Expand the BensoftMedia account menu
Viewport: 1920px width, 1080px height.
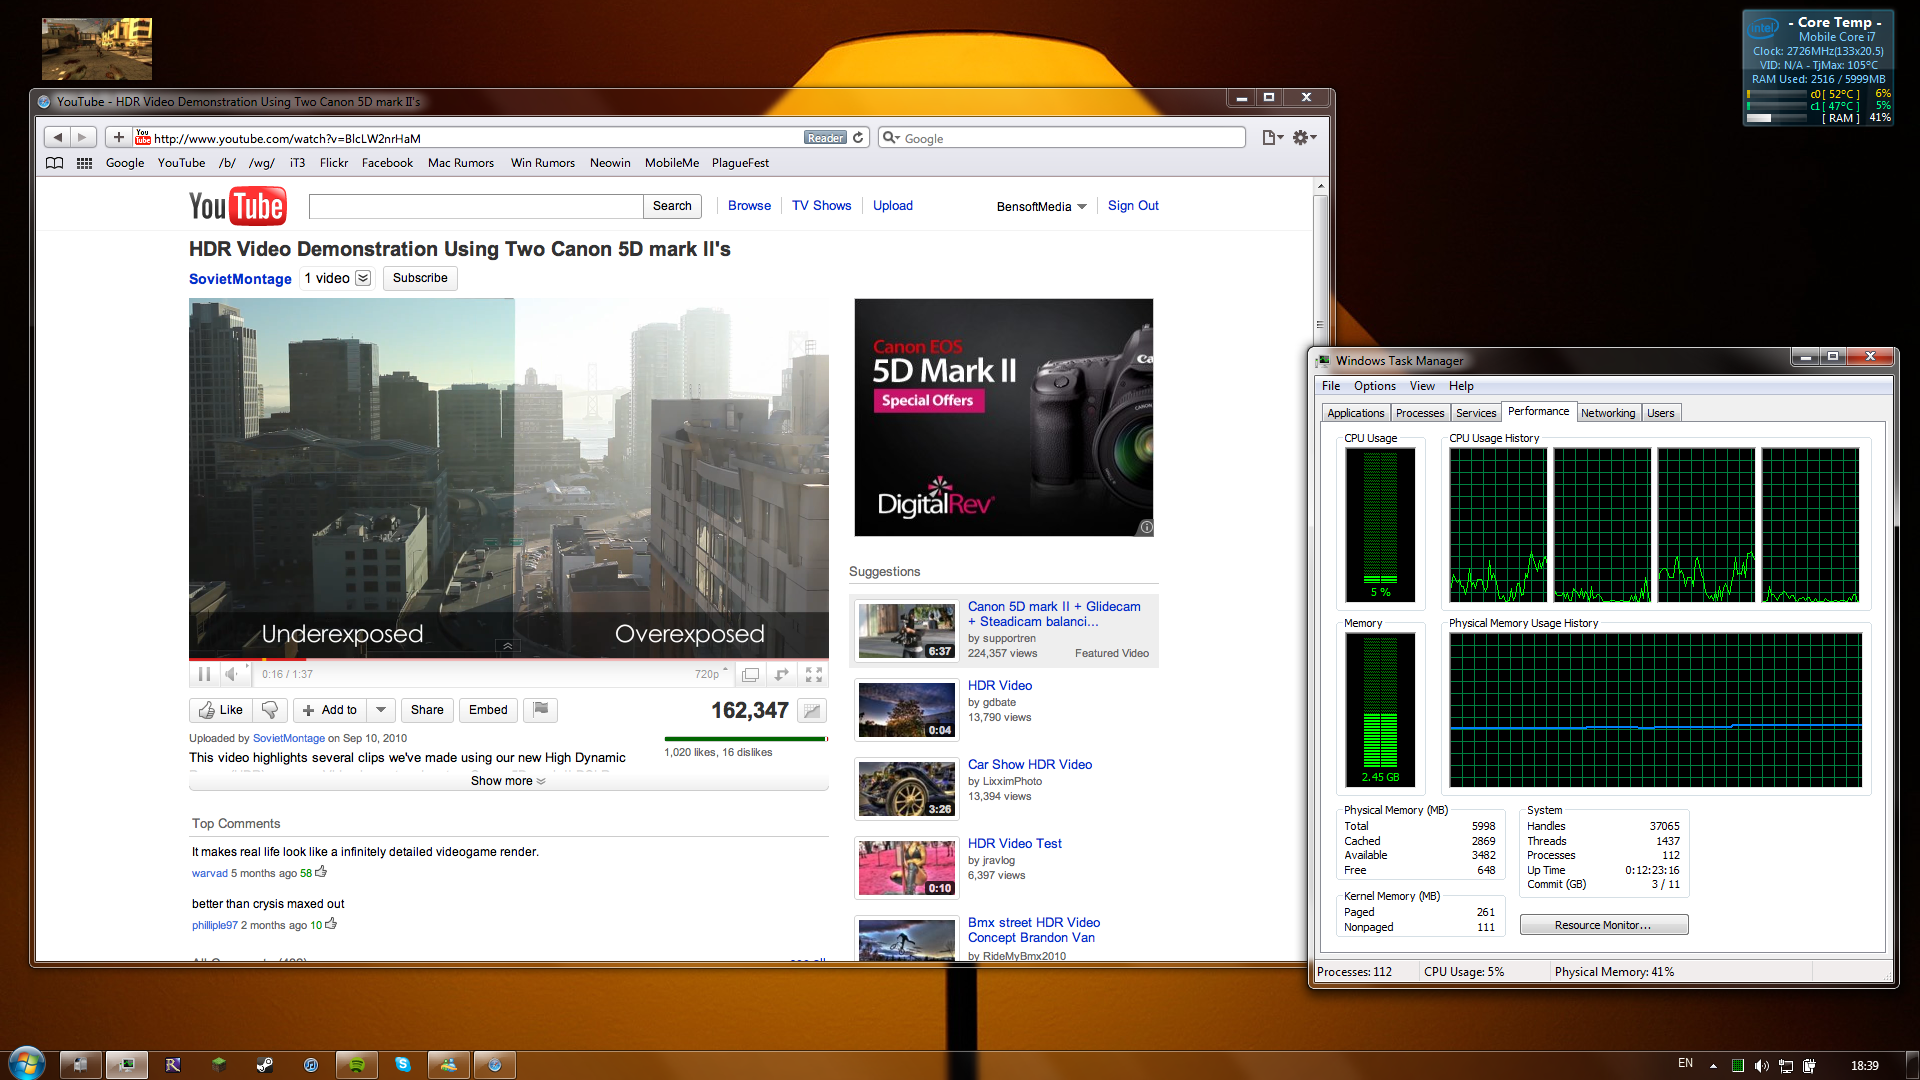tap(1041, 207)
